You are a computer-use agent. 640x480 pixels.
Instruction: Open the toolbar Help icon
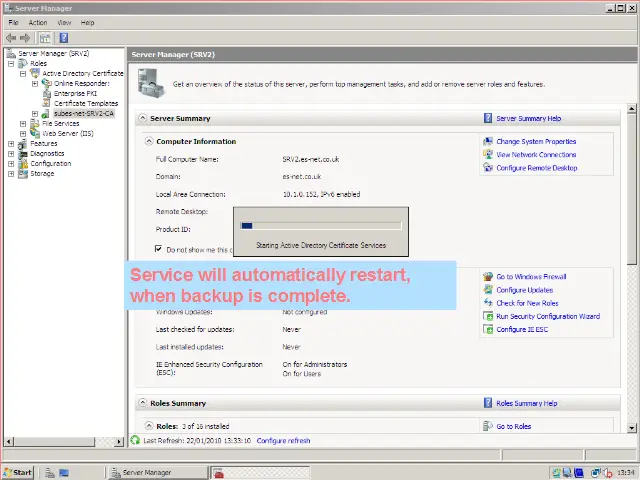tap(64, 38)
